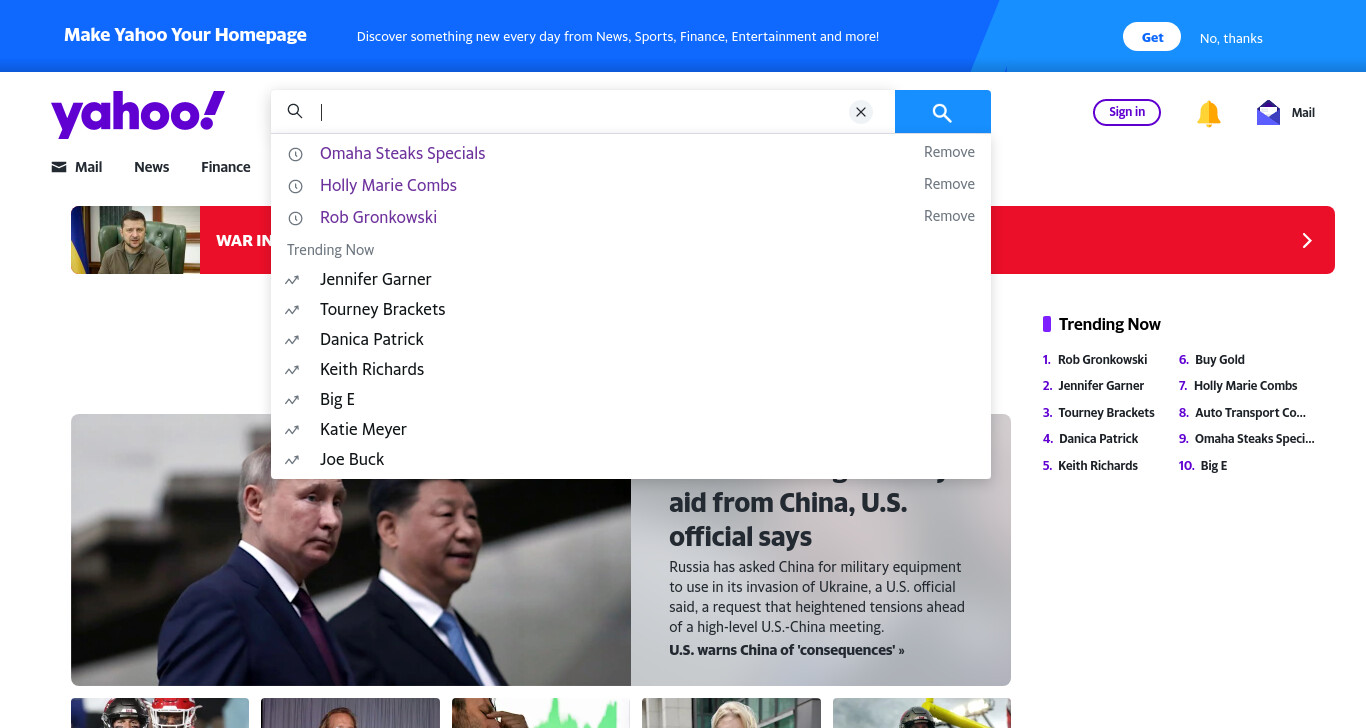
Task: Open Buy Gold trending link
Action: tap(1220, 359)
